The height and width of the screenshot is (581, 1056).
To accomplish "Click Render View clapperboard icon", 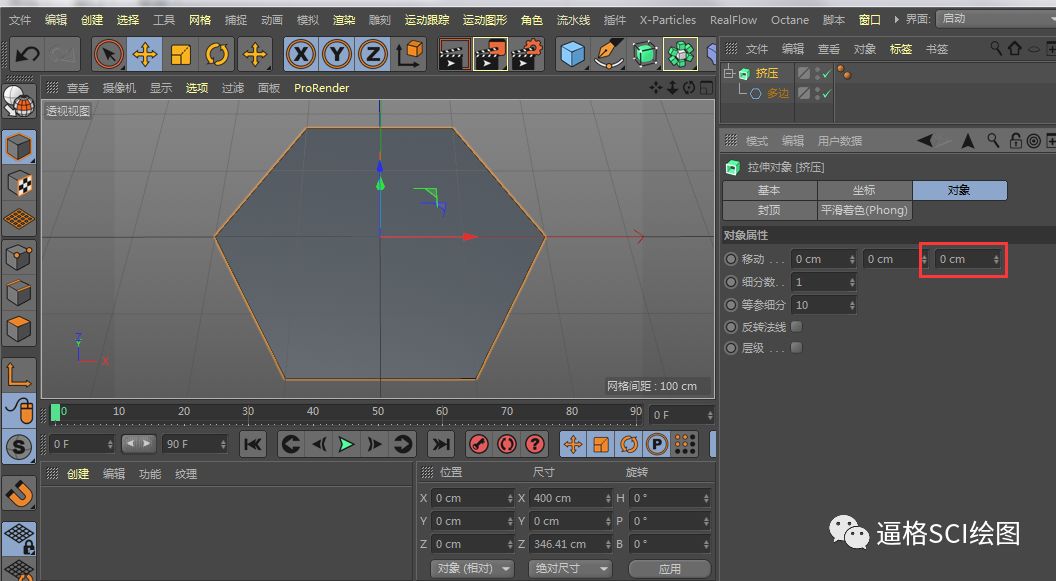I will click(x=455, y=54).
